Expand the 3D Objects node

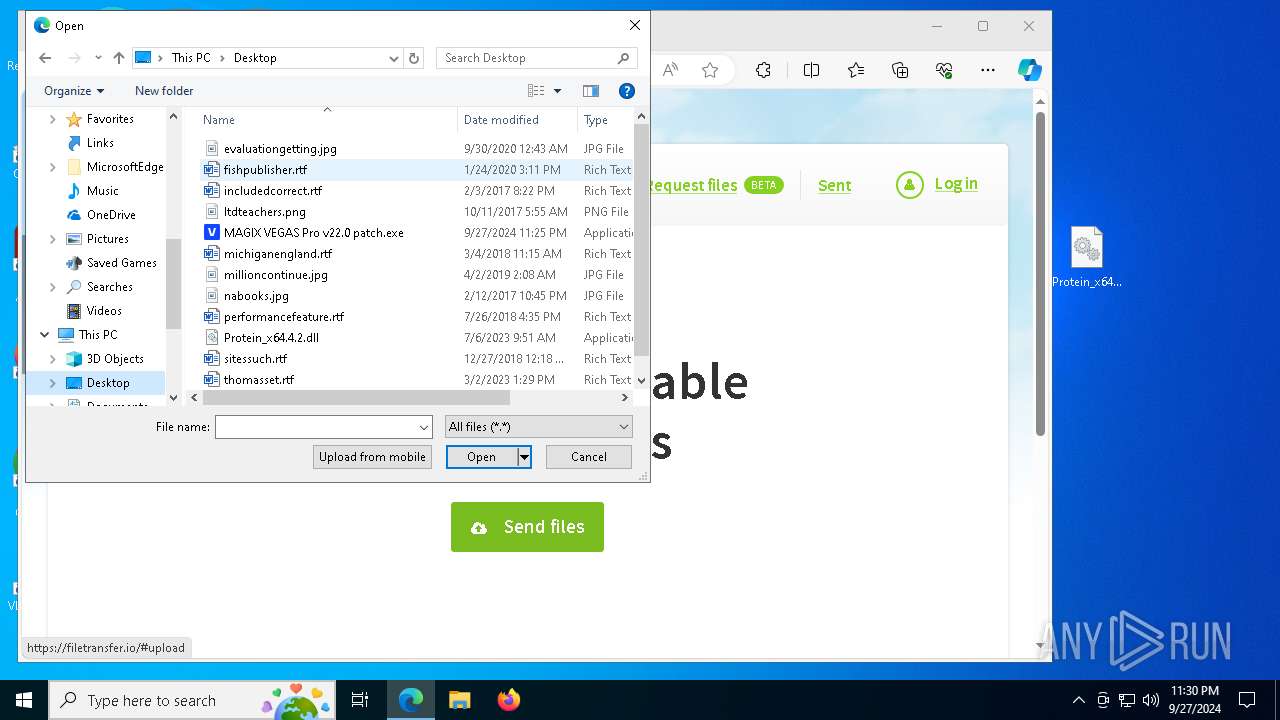(52, 359)
